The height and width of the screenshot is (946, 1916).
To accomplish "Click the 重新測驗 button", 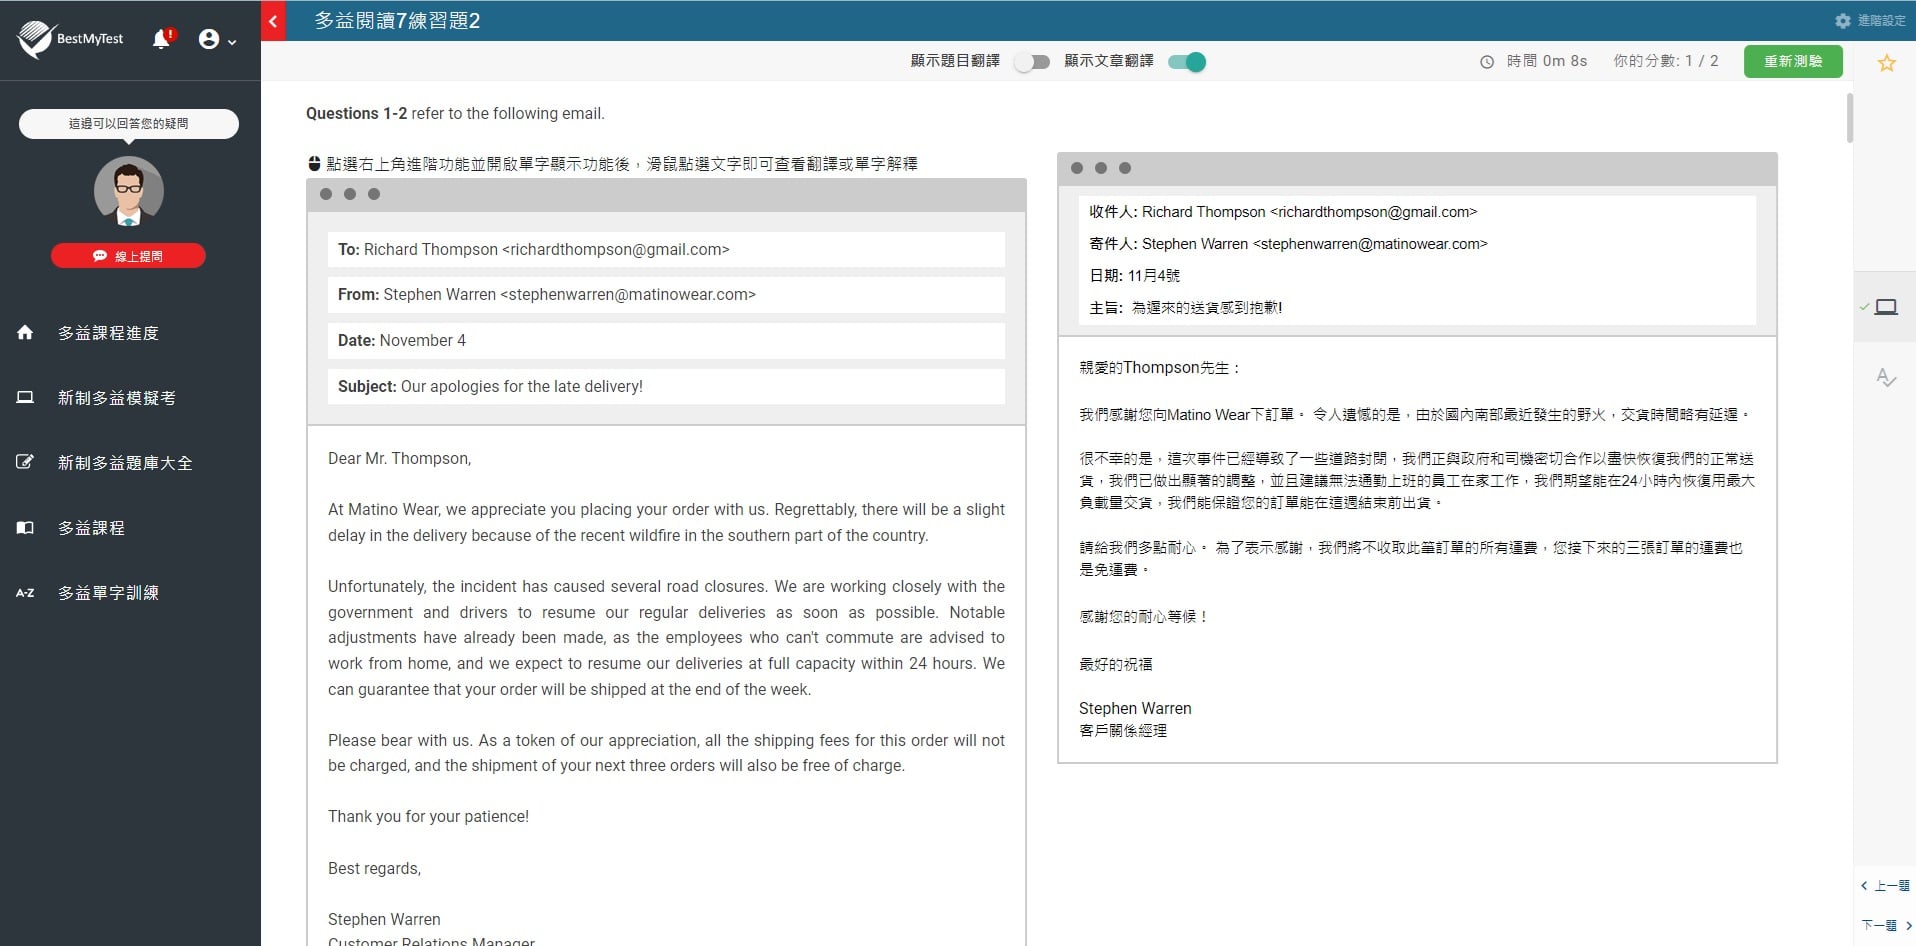I will point(1793,61).
